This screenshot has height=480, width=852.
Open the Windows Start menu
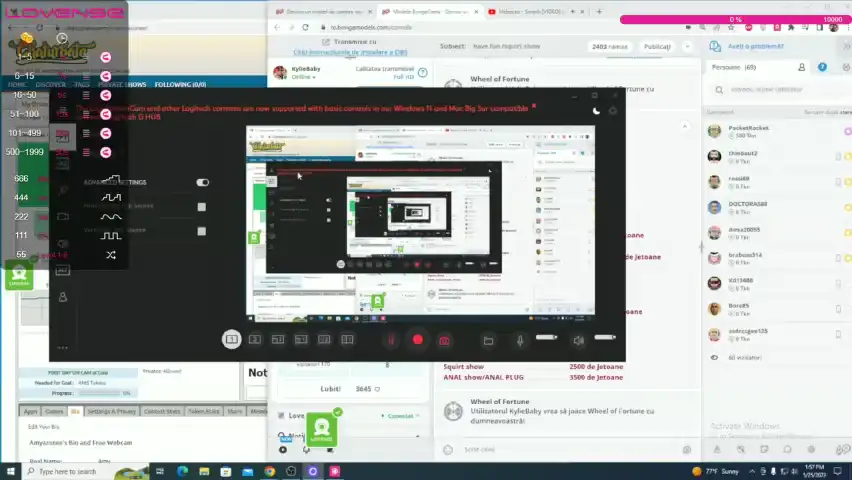click(10, 471)
